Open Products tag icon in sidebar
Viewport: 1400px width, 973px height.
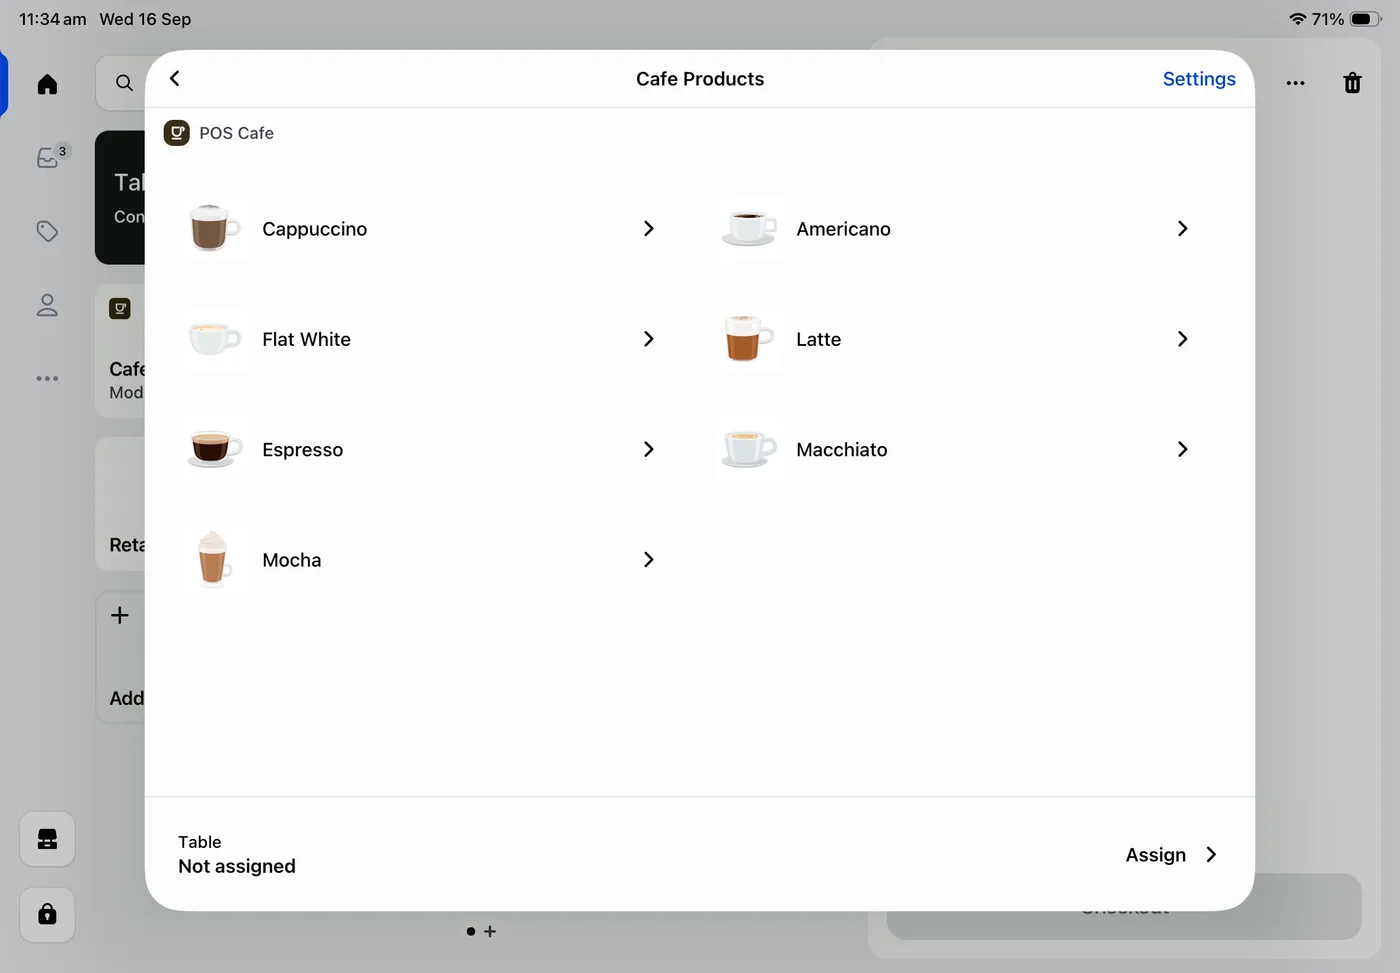[47, 231]
